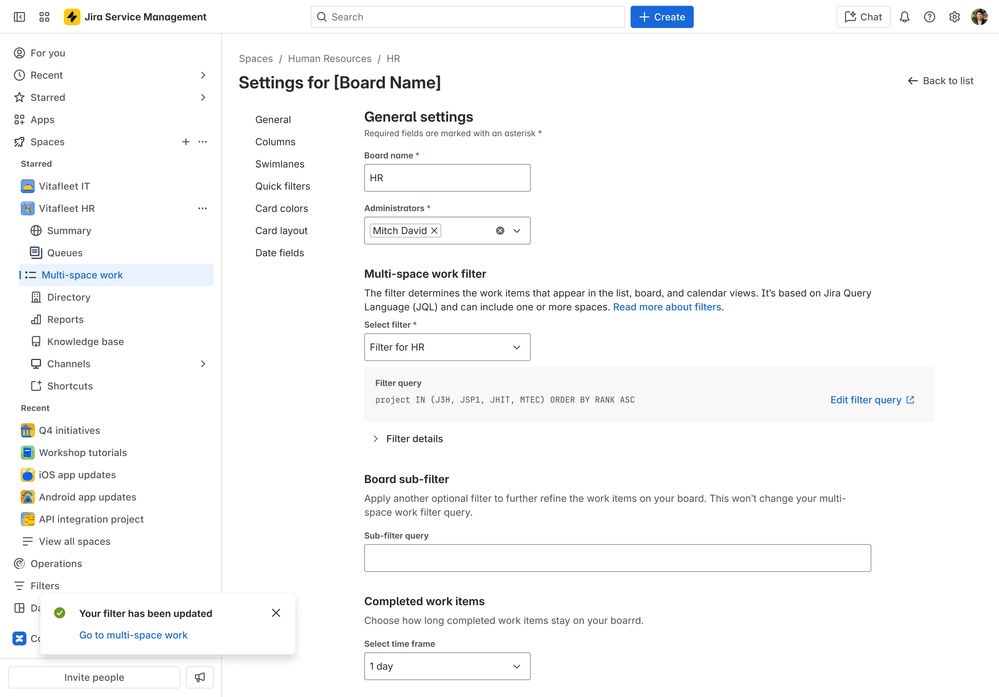Click Edit filter query link
Image resolution: width=999 pixels, height=697 pixels.
pyautogui.click(x=872, y=400)
